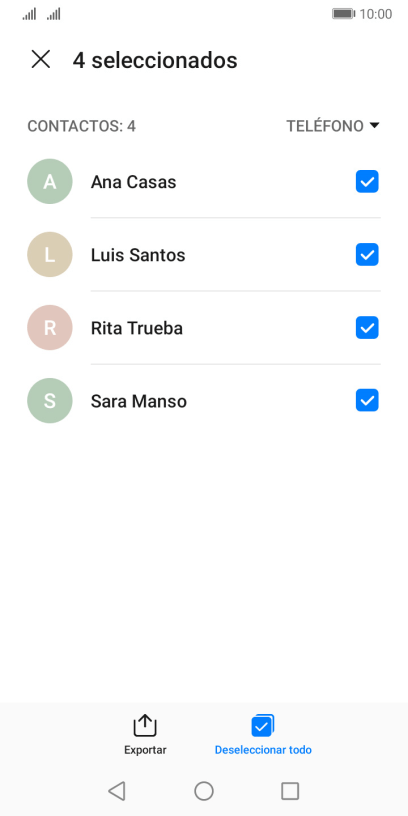Tap the recent apps square button
This screenshot has height=816, width=408.
tap(290, 791)
